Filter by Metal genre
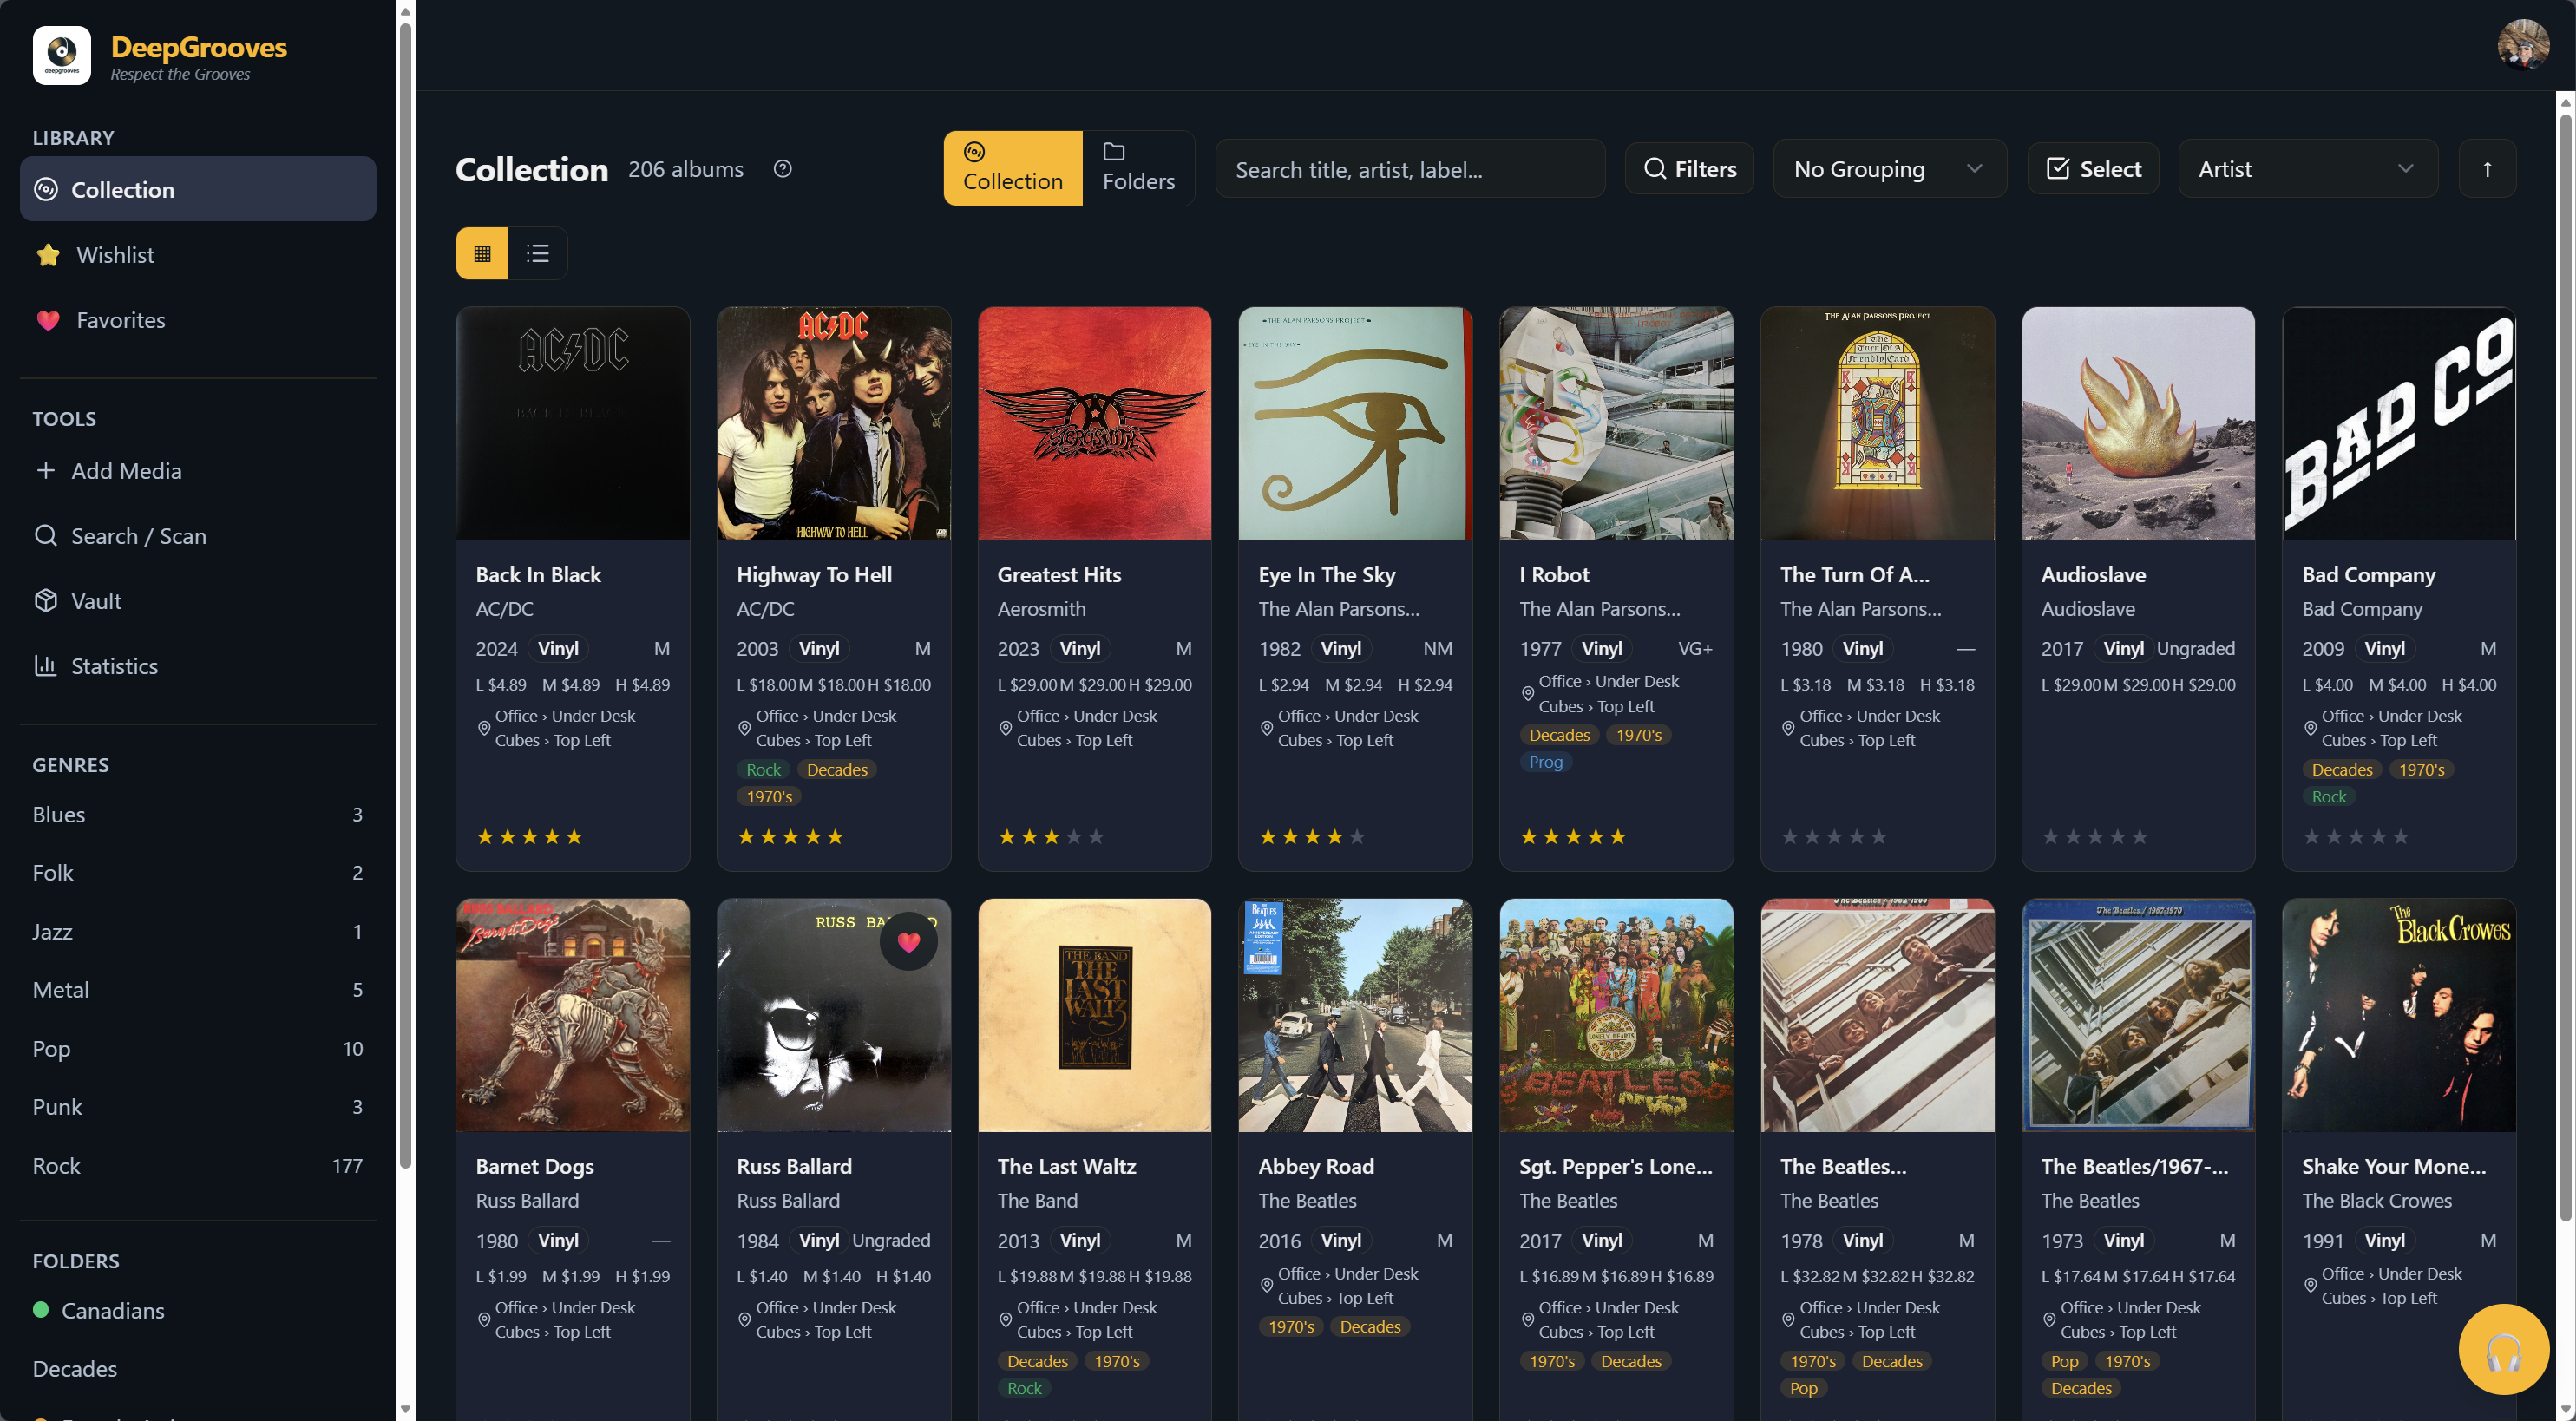Screen dimensions: 2576x1421 pos(198,989)
